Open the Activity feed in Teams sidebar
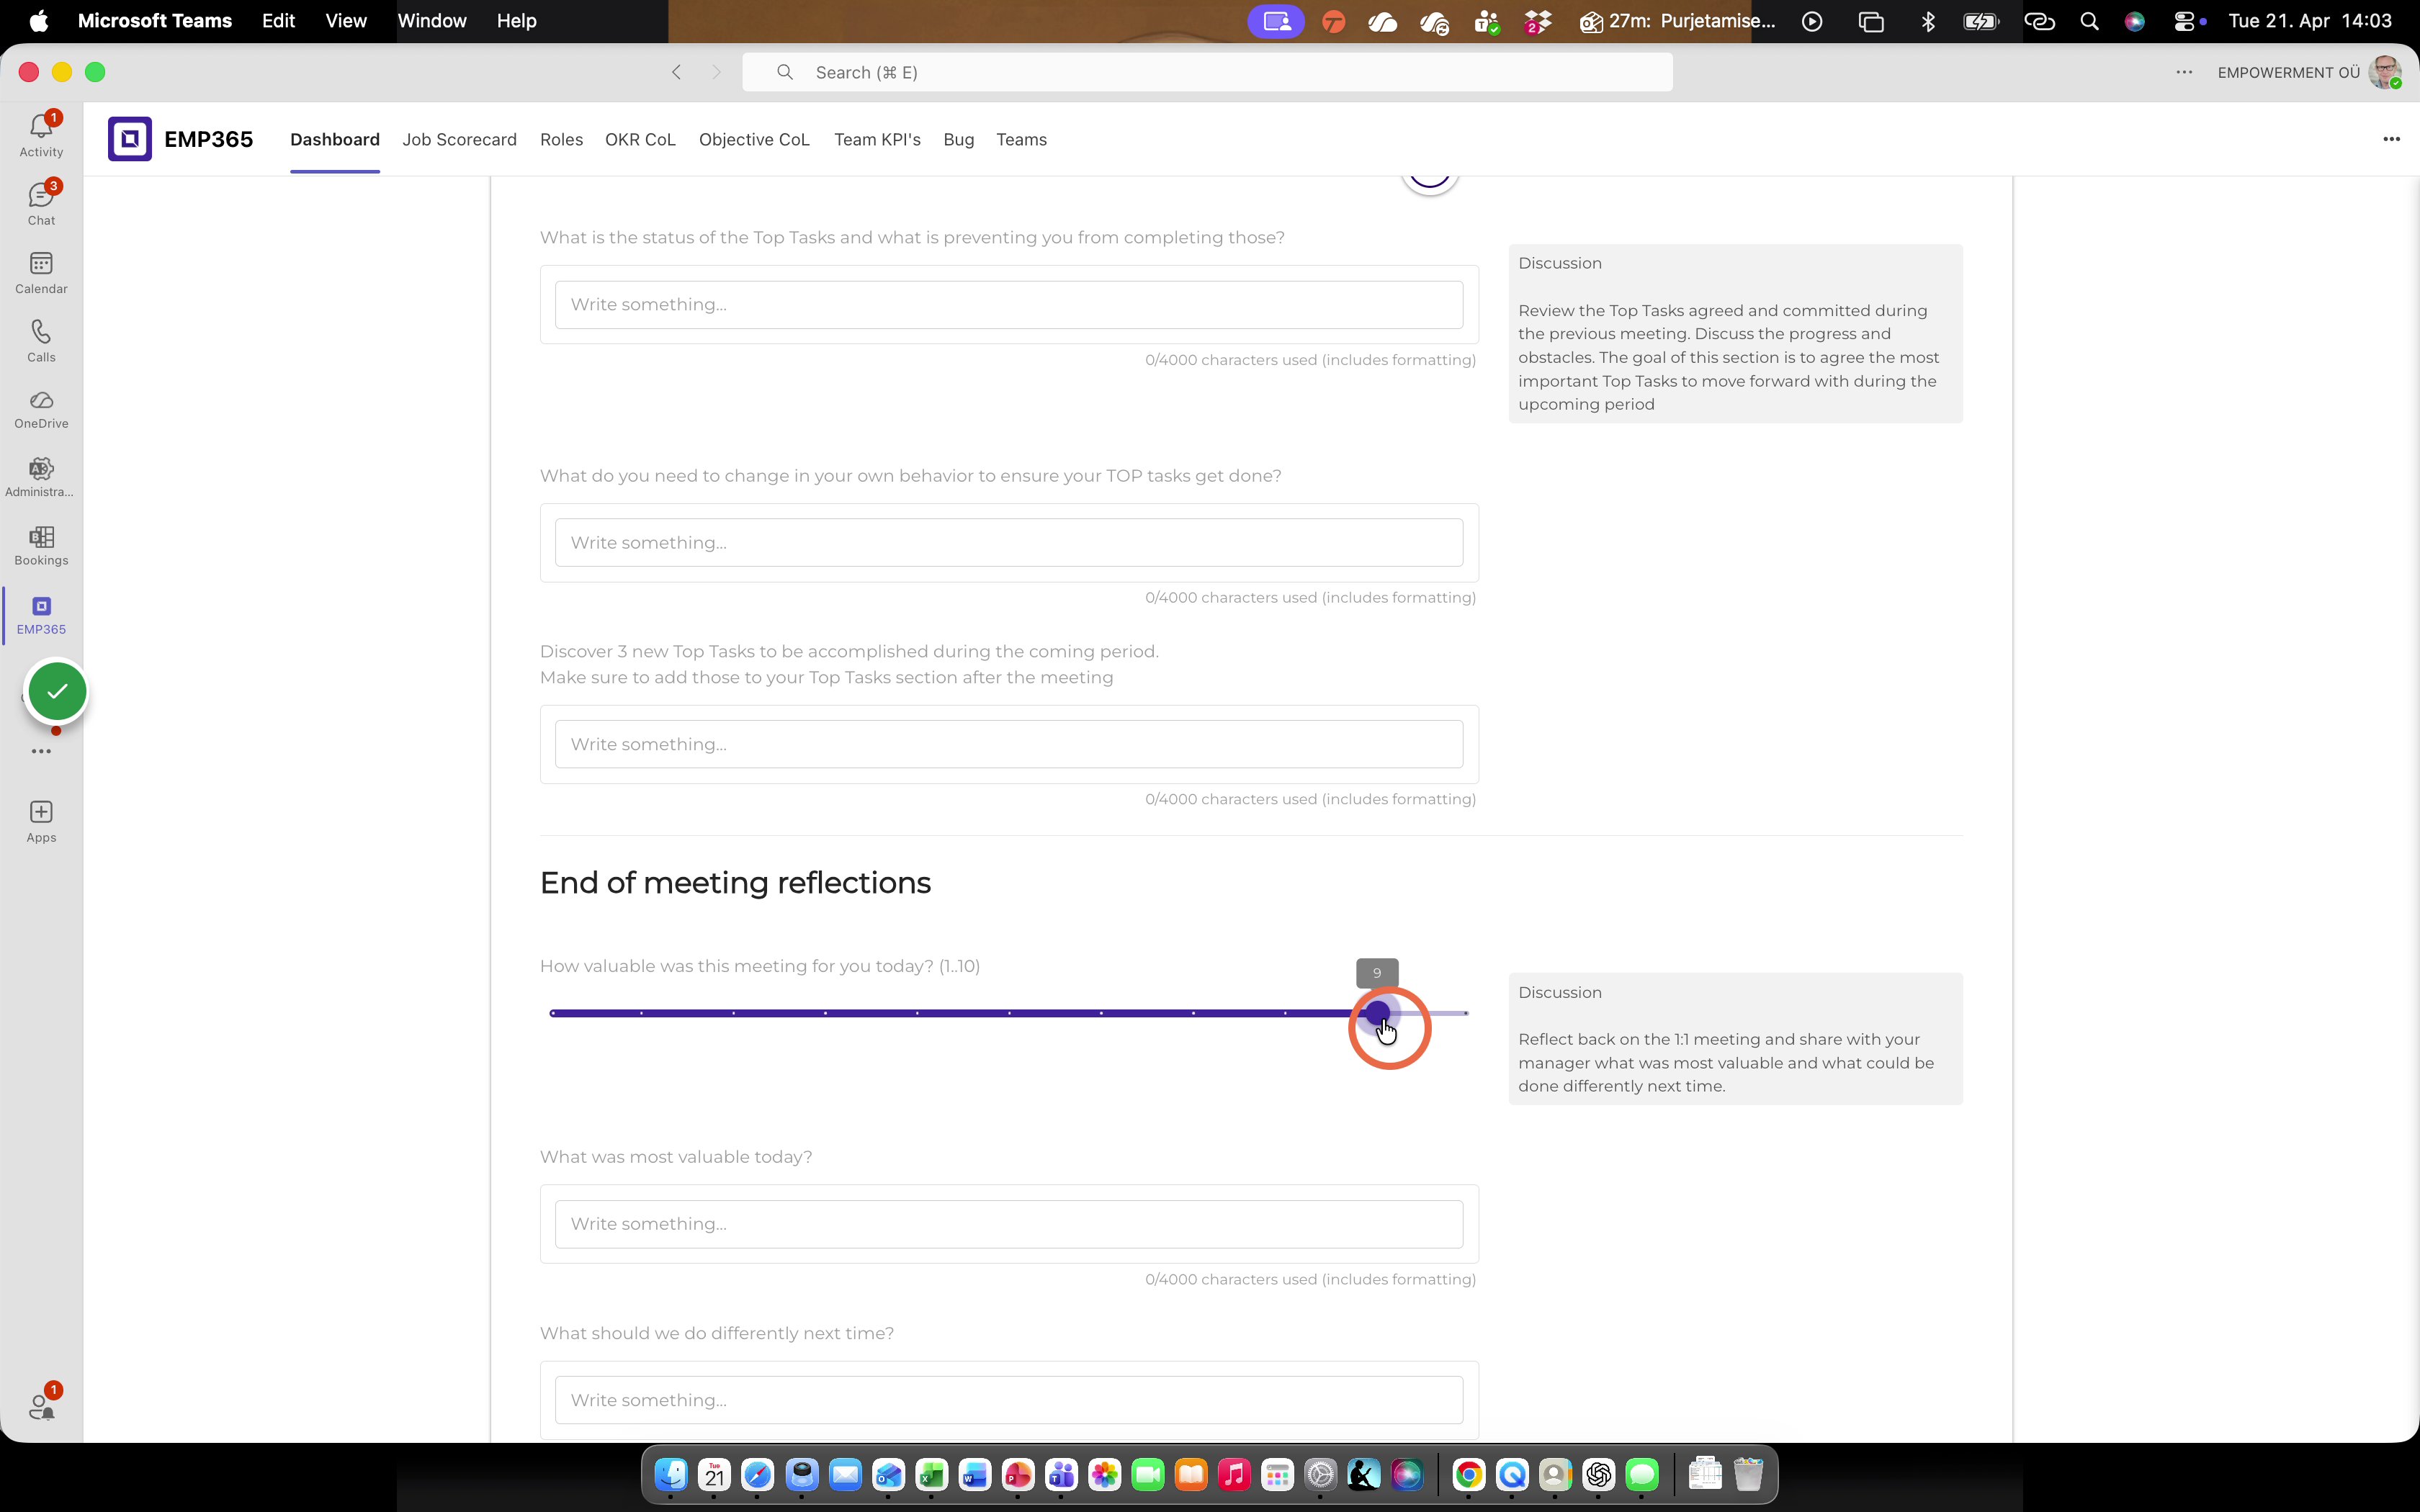This screenshot has height=1512, width=2420. pos(41,135)
